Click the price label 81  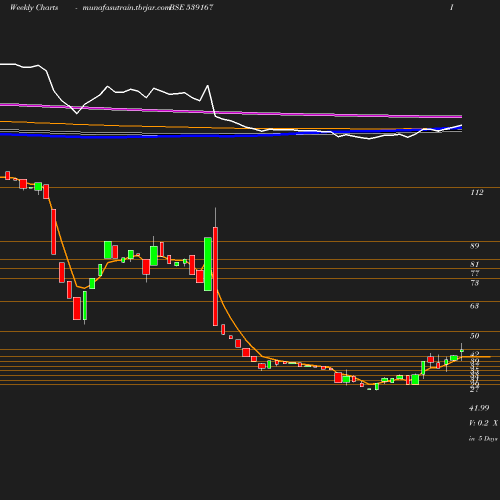pos(475,264)
